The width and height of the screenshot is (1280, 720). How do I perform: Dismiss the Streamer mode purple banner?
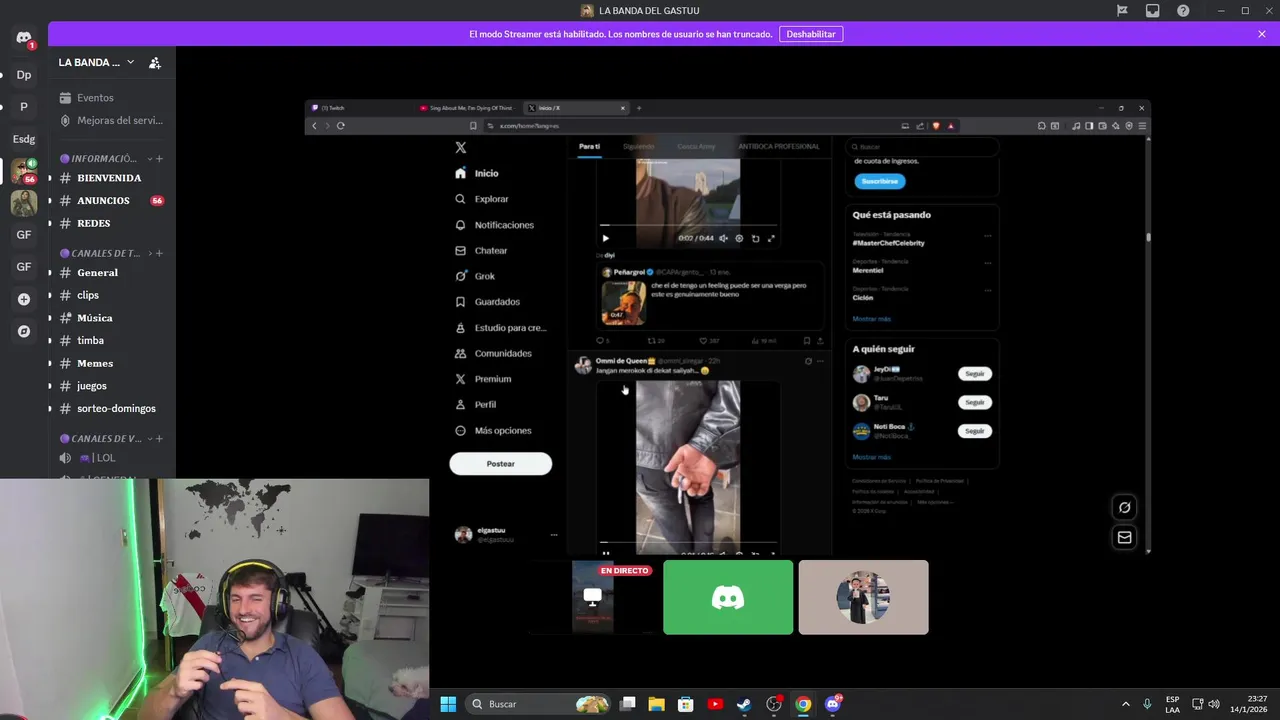1262,34
